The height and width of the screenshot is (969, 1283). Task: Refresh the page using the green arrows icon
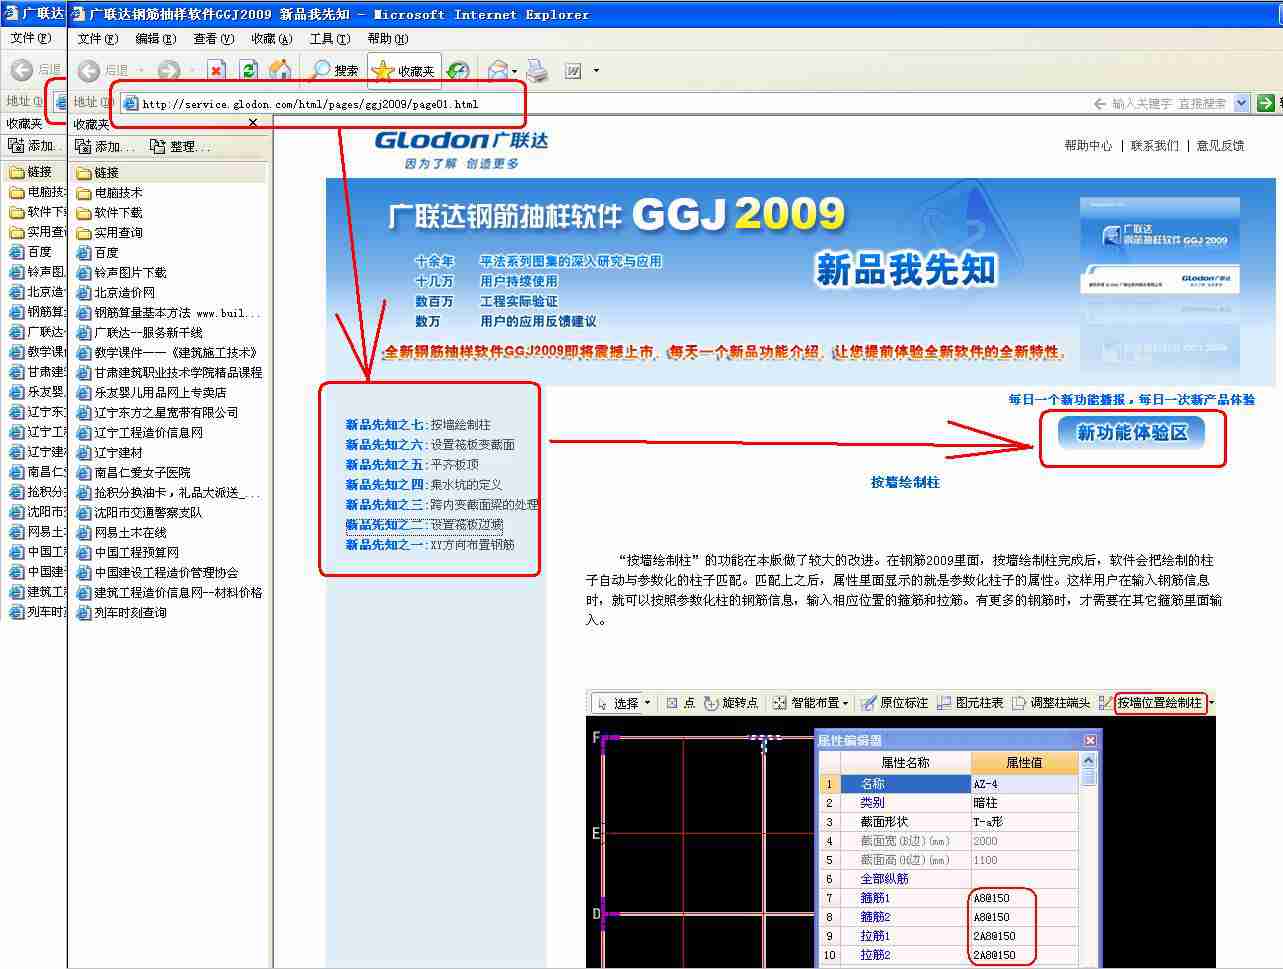249,70
